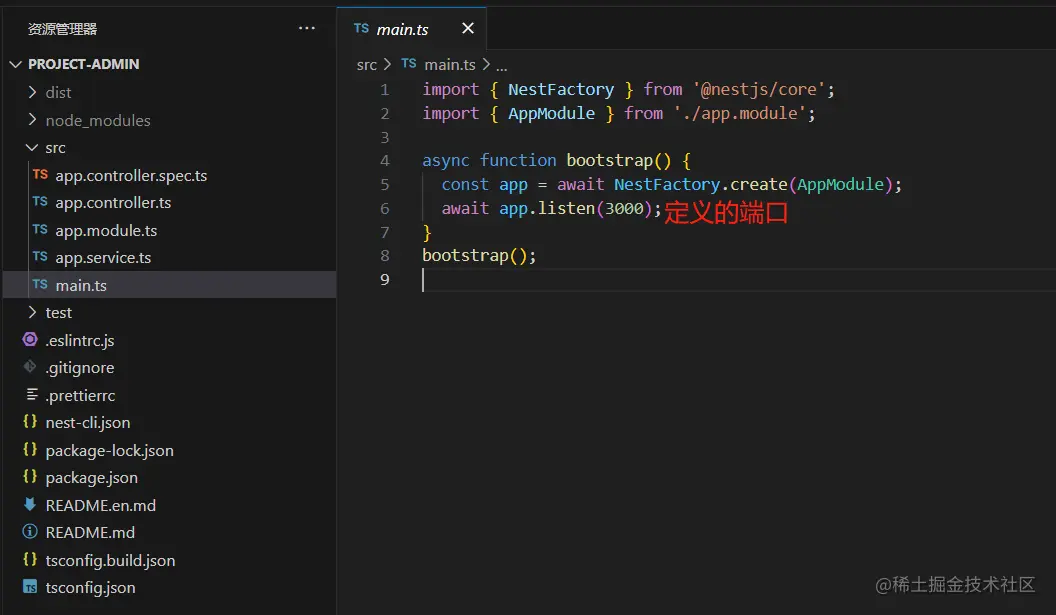Click the './app.module' string on line 2
The height and width of the screenshot is (615, 1056).
(x=739, y=113)
